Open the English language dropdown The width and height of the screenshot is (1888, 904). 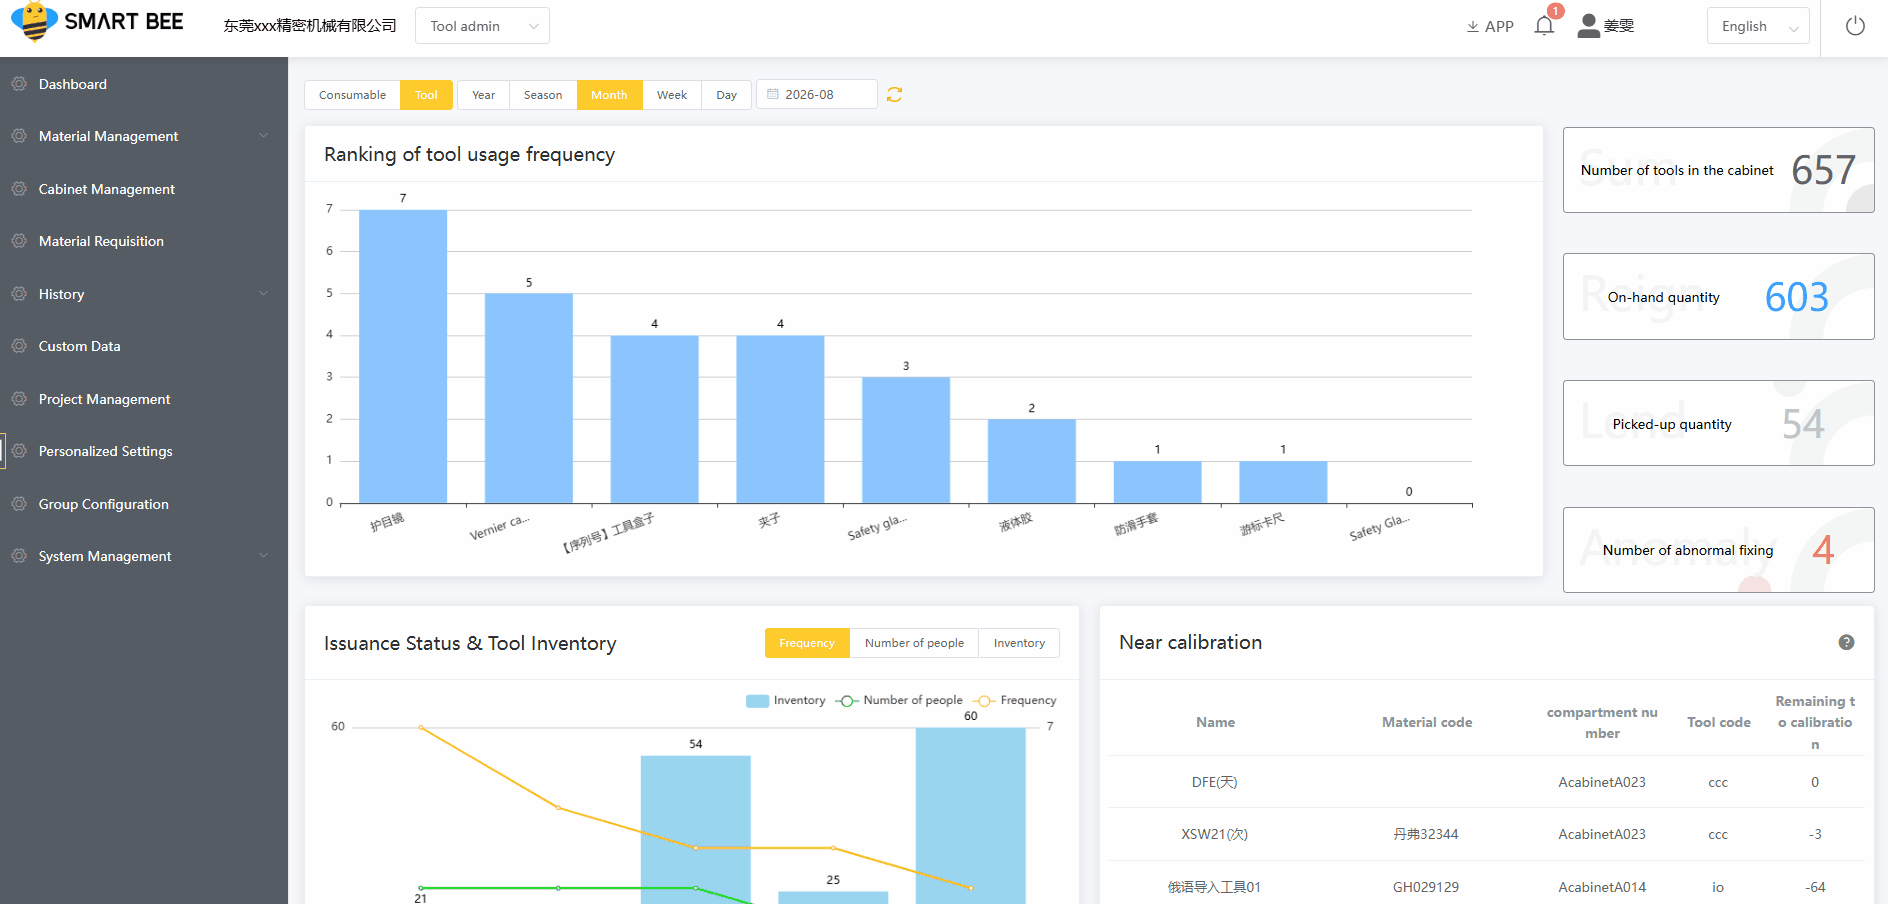tap(1758, 26)
